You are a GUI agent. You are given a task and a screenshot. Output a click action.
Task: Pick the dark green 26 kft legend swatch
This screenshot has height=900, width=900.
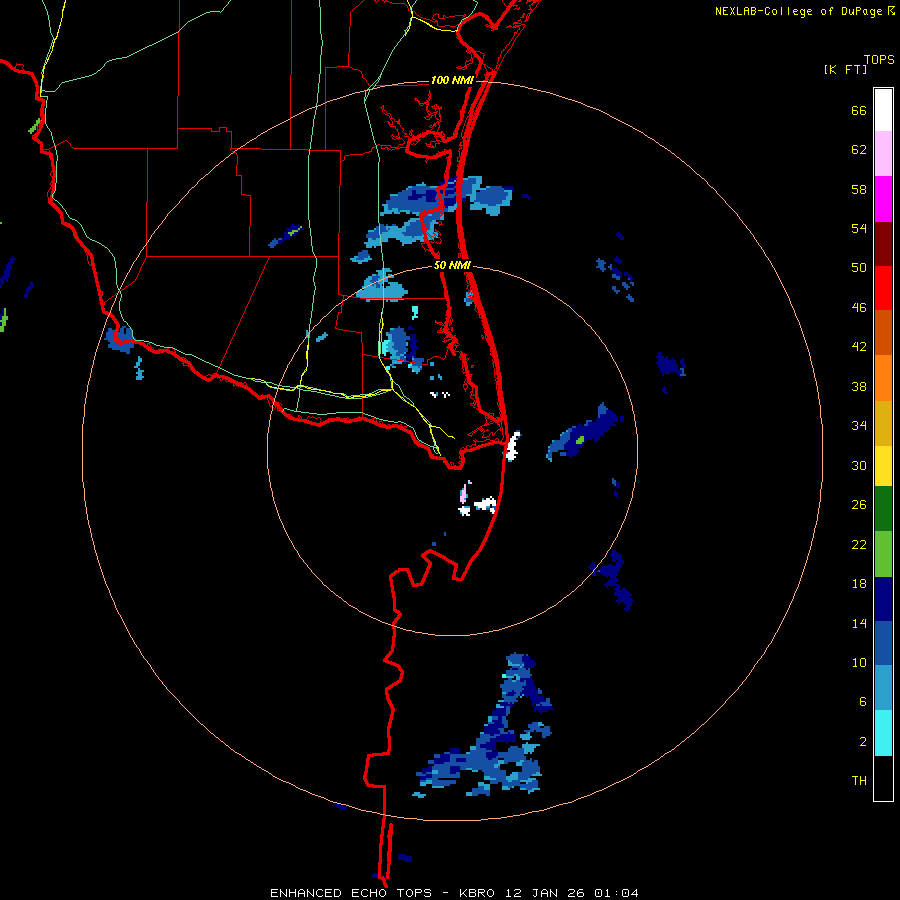coord(883,509)
